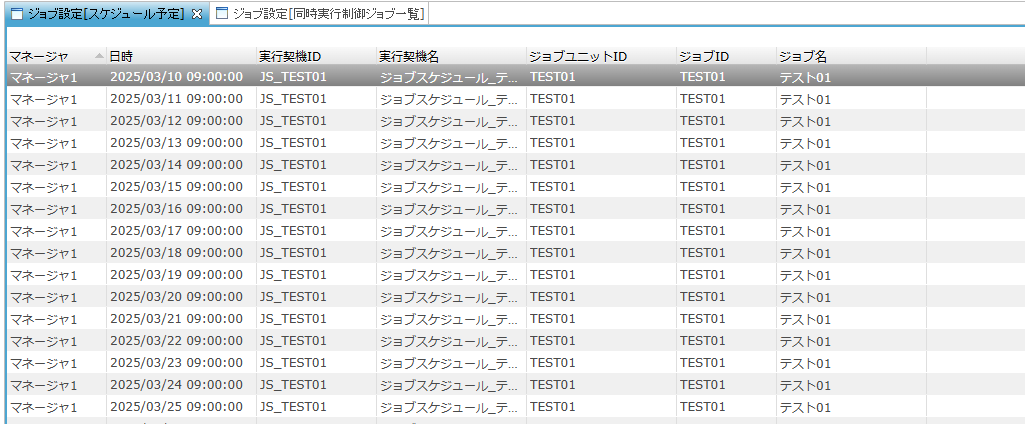Sort by 実行契機ID column header
The image size is (1025, 424).
[x=290, y=56]
